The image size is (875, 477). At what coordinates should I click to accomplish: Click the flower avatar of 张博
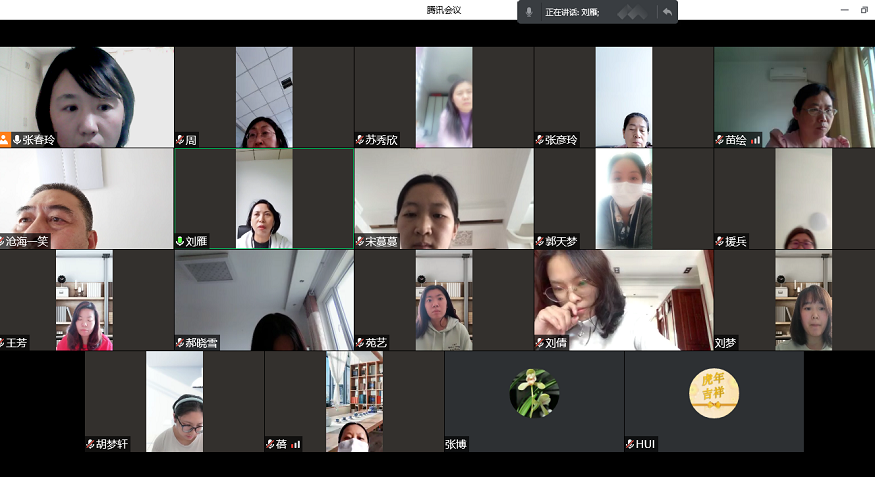(x=534, y=393)
